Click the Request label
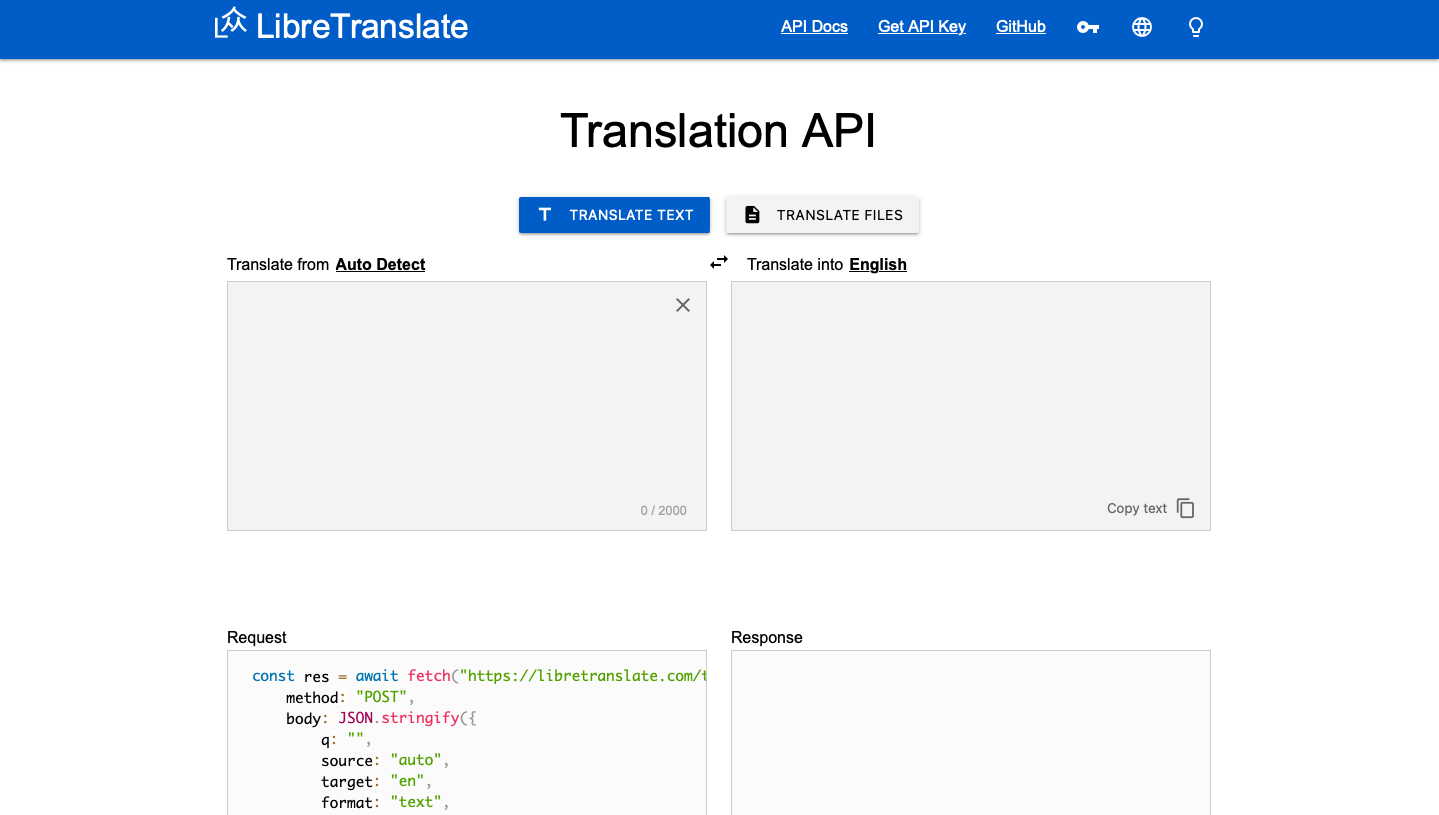The width and height of the screenshot is (1439, 815). pos(257,637)
